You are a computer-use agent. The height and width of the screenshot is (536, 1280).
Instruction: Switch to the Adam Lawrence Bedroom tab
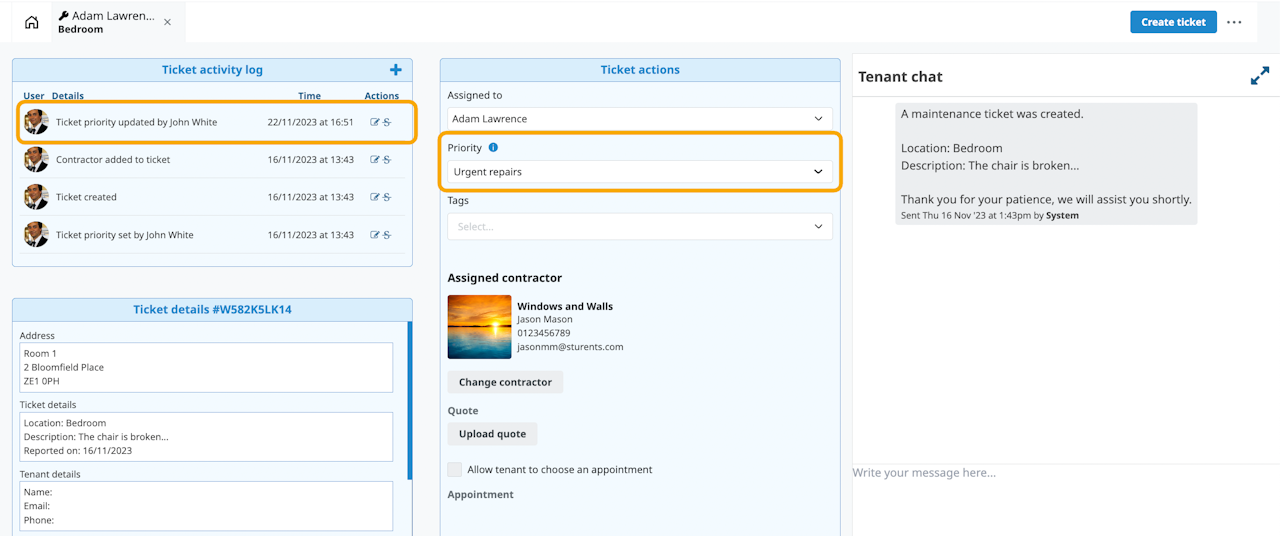pos(106,22)
